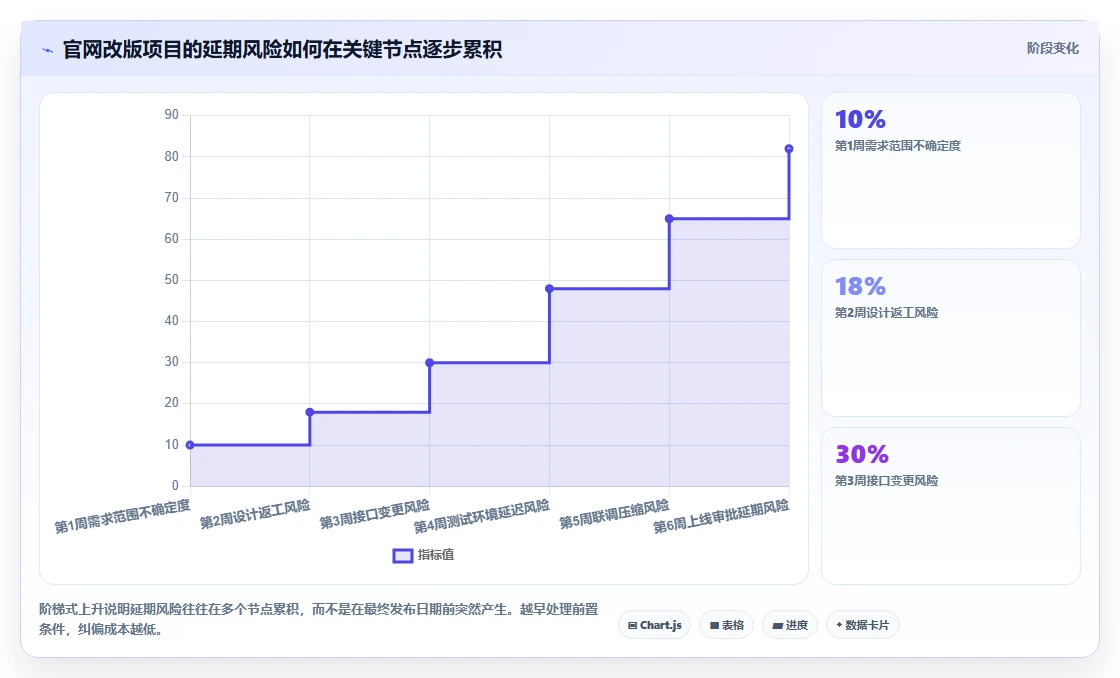The image size is (1120, 678).
Task: Click the lightning icon beside the title
Action: pos(48,50)
